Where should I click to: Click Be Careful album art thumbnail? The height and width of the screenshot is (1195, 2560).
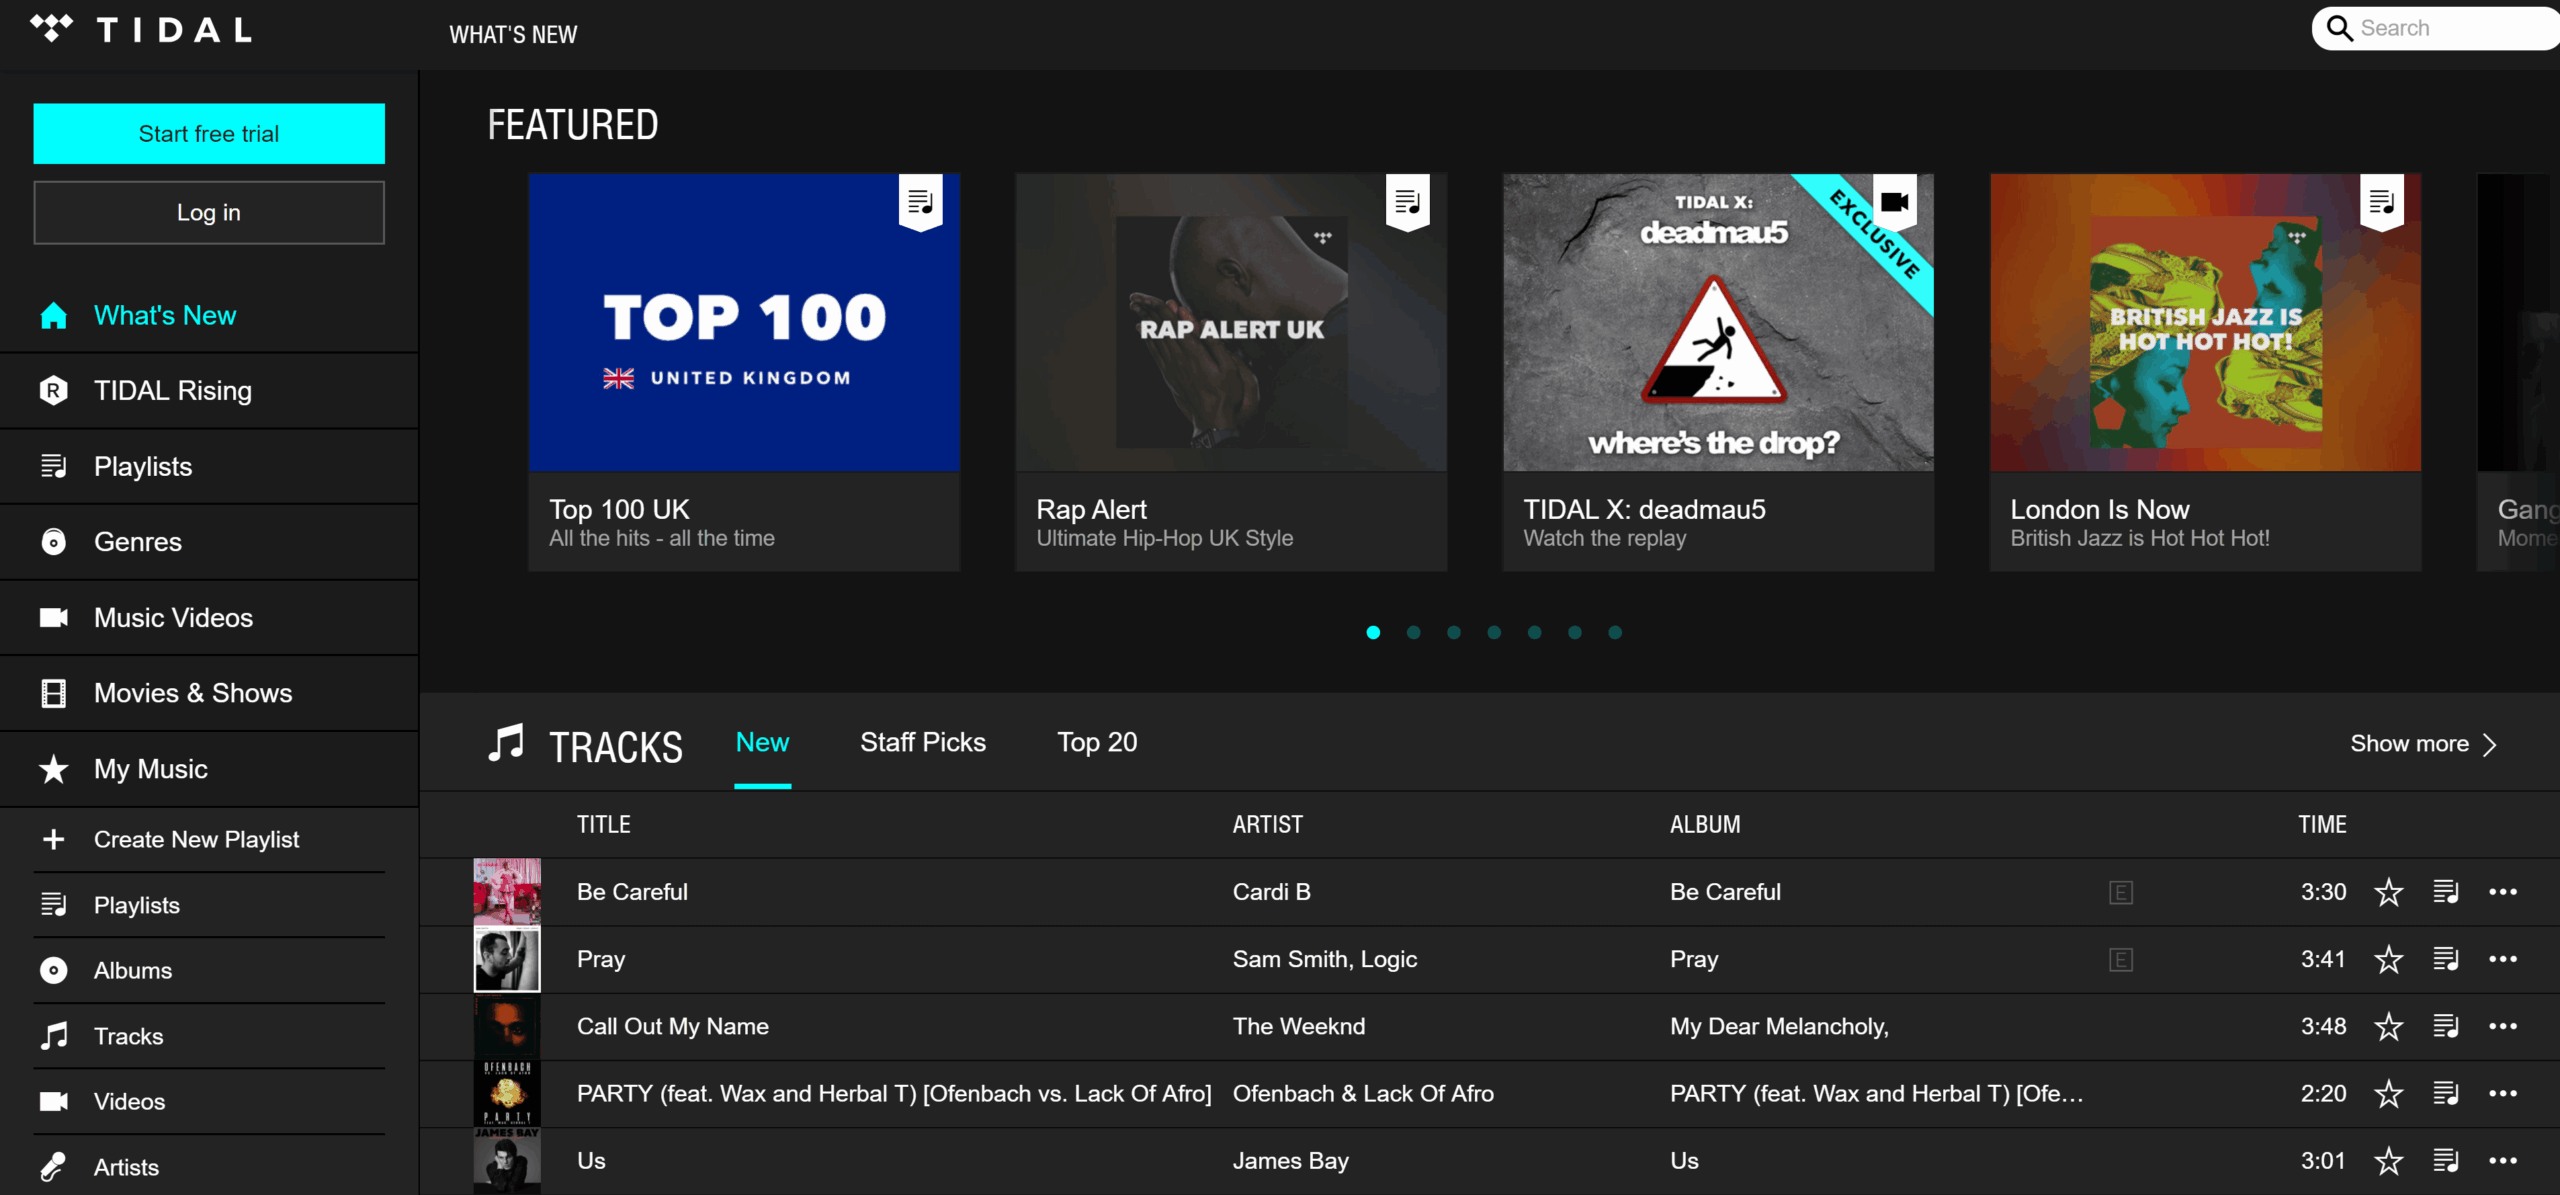[x=507, y=891]
